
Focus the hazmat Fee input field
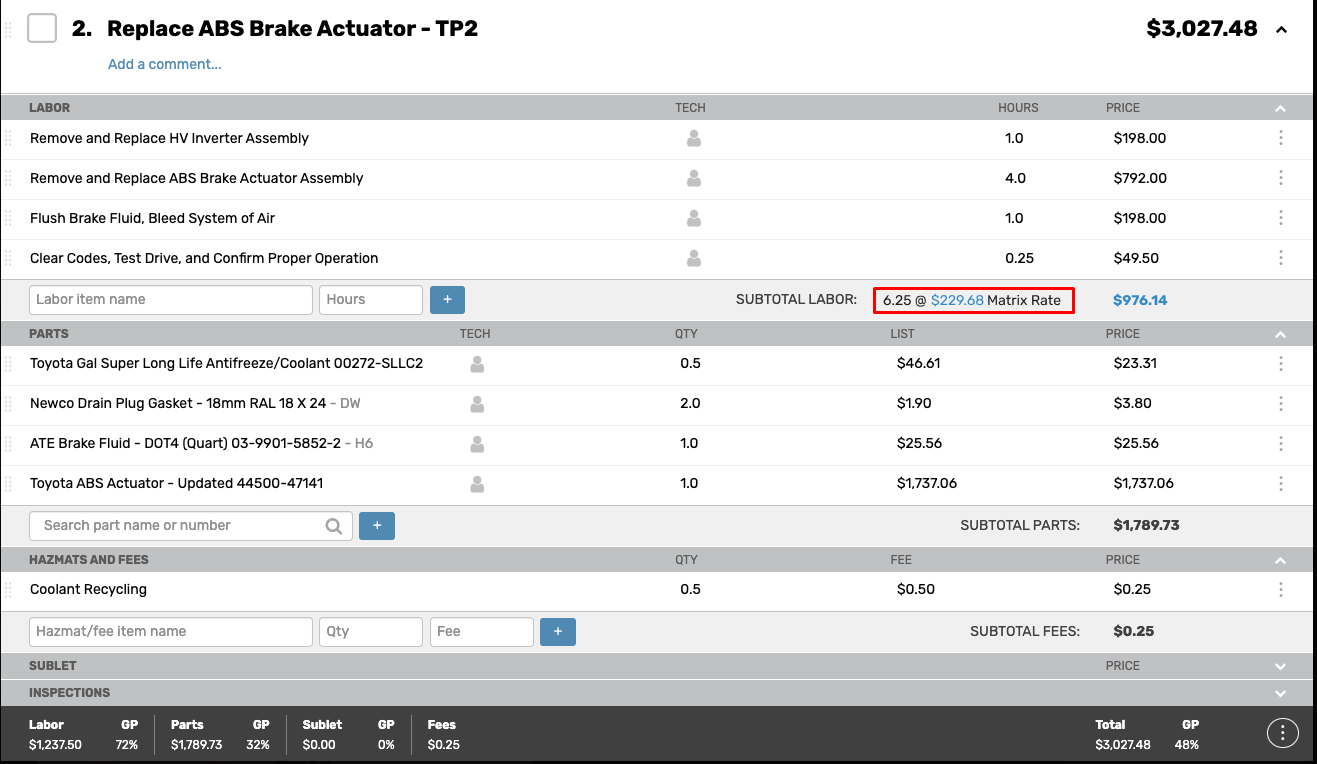pos(482,631)
